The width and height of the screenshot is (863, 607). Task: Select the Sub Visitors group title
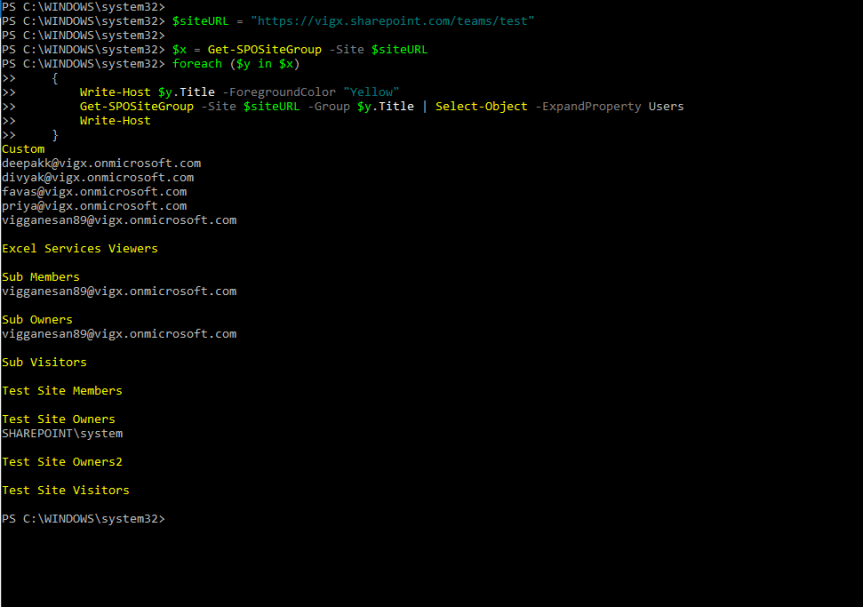(x=44, y=362)
